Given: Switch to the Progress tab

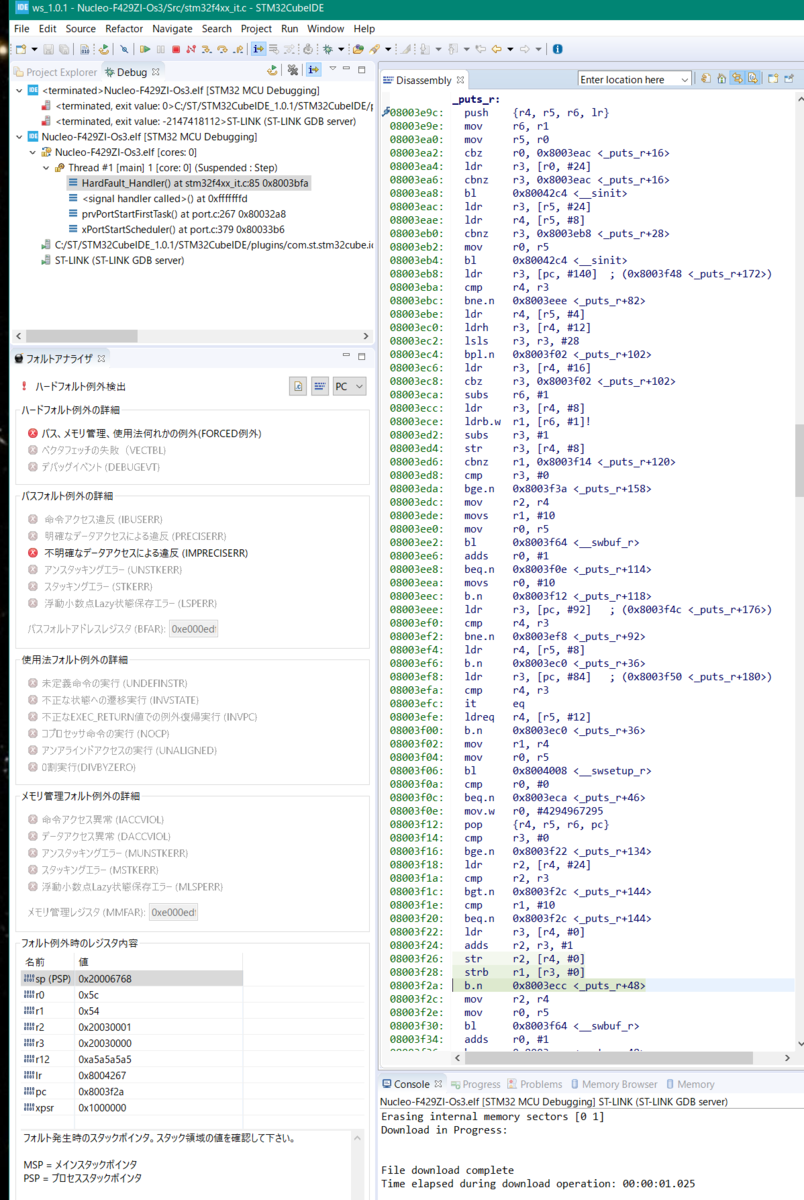Looking at the screenshot, I should (474, 1084).
